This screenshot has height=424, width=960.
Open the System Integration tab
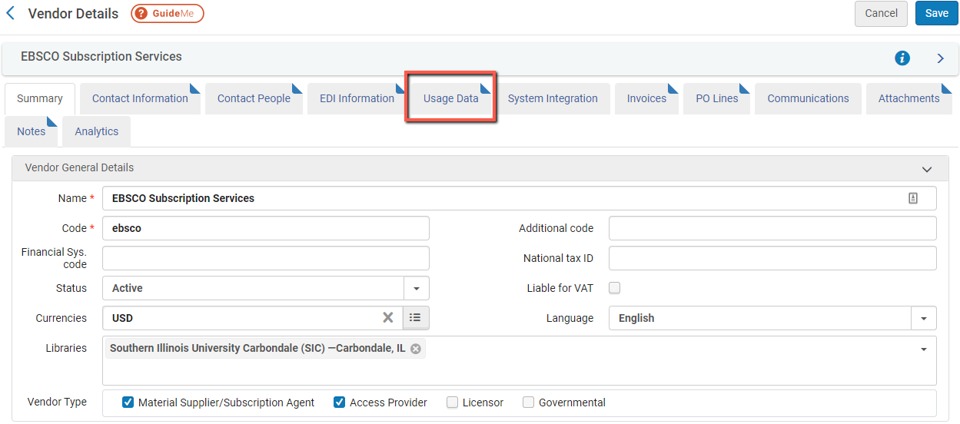pyautogui.click(x=552, y=99)
